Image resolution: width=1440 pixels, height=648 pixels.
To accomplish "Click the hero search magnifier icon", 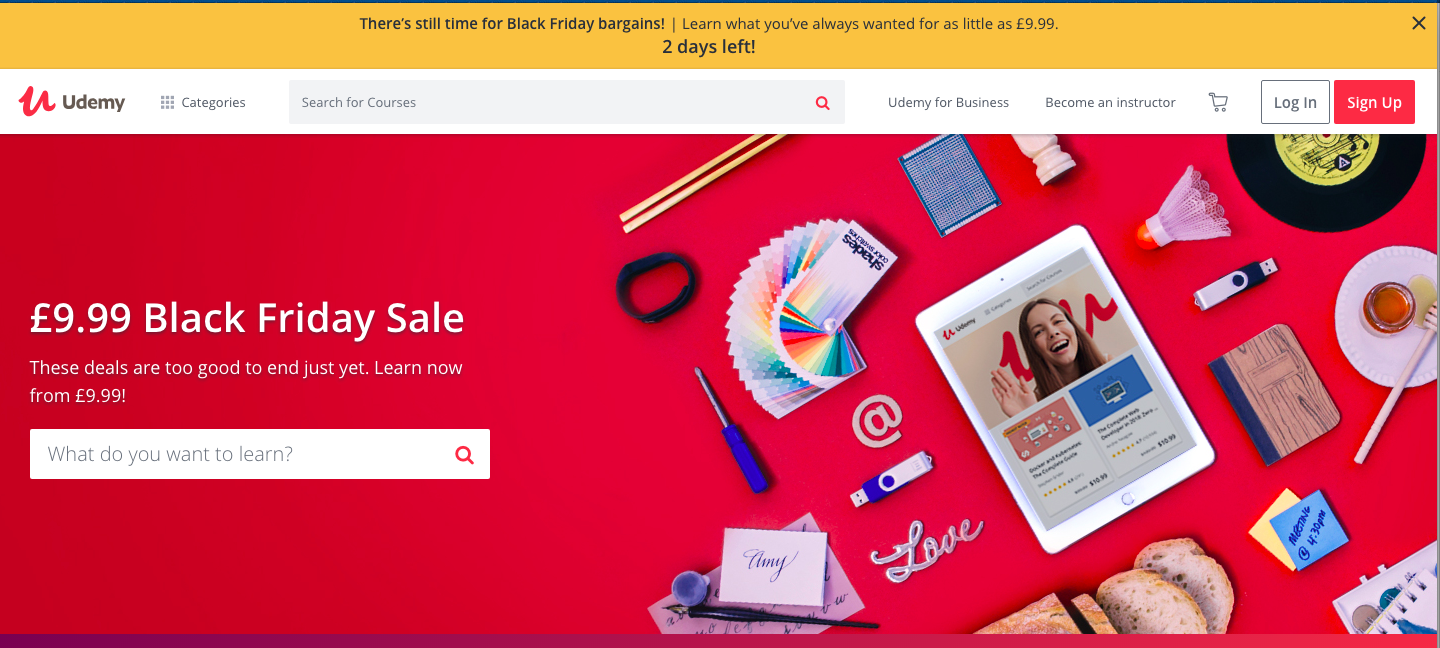I will [464, 454].
